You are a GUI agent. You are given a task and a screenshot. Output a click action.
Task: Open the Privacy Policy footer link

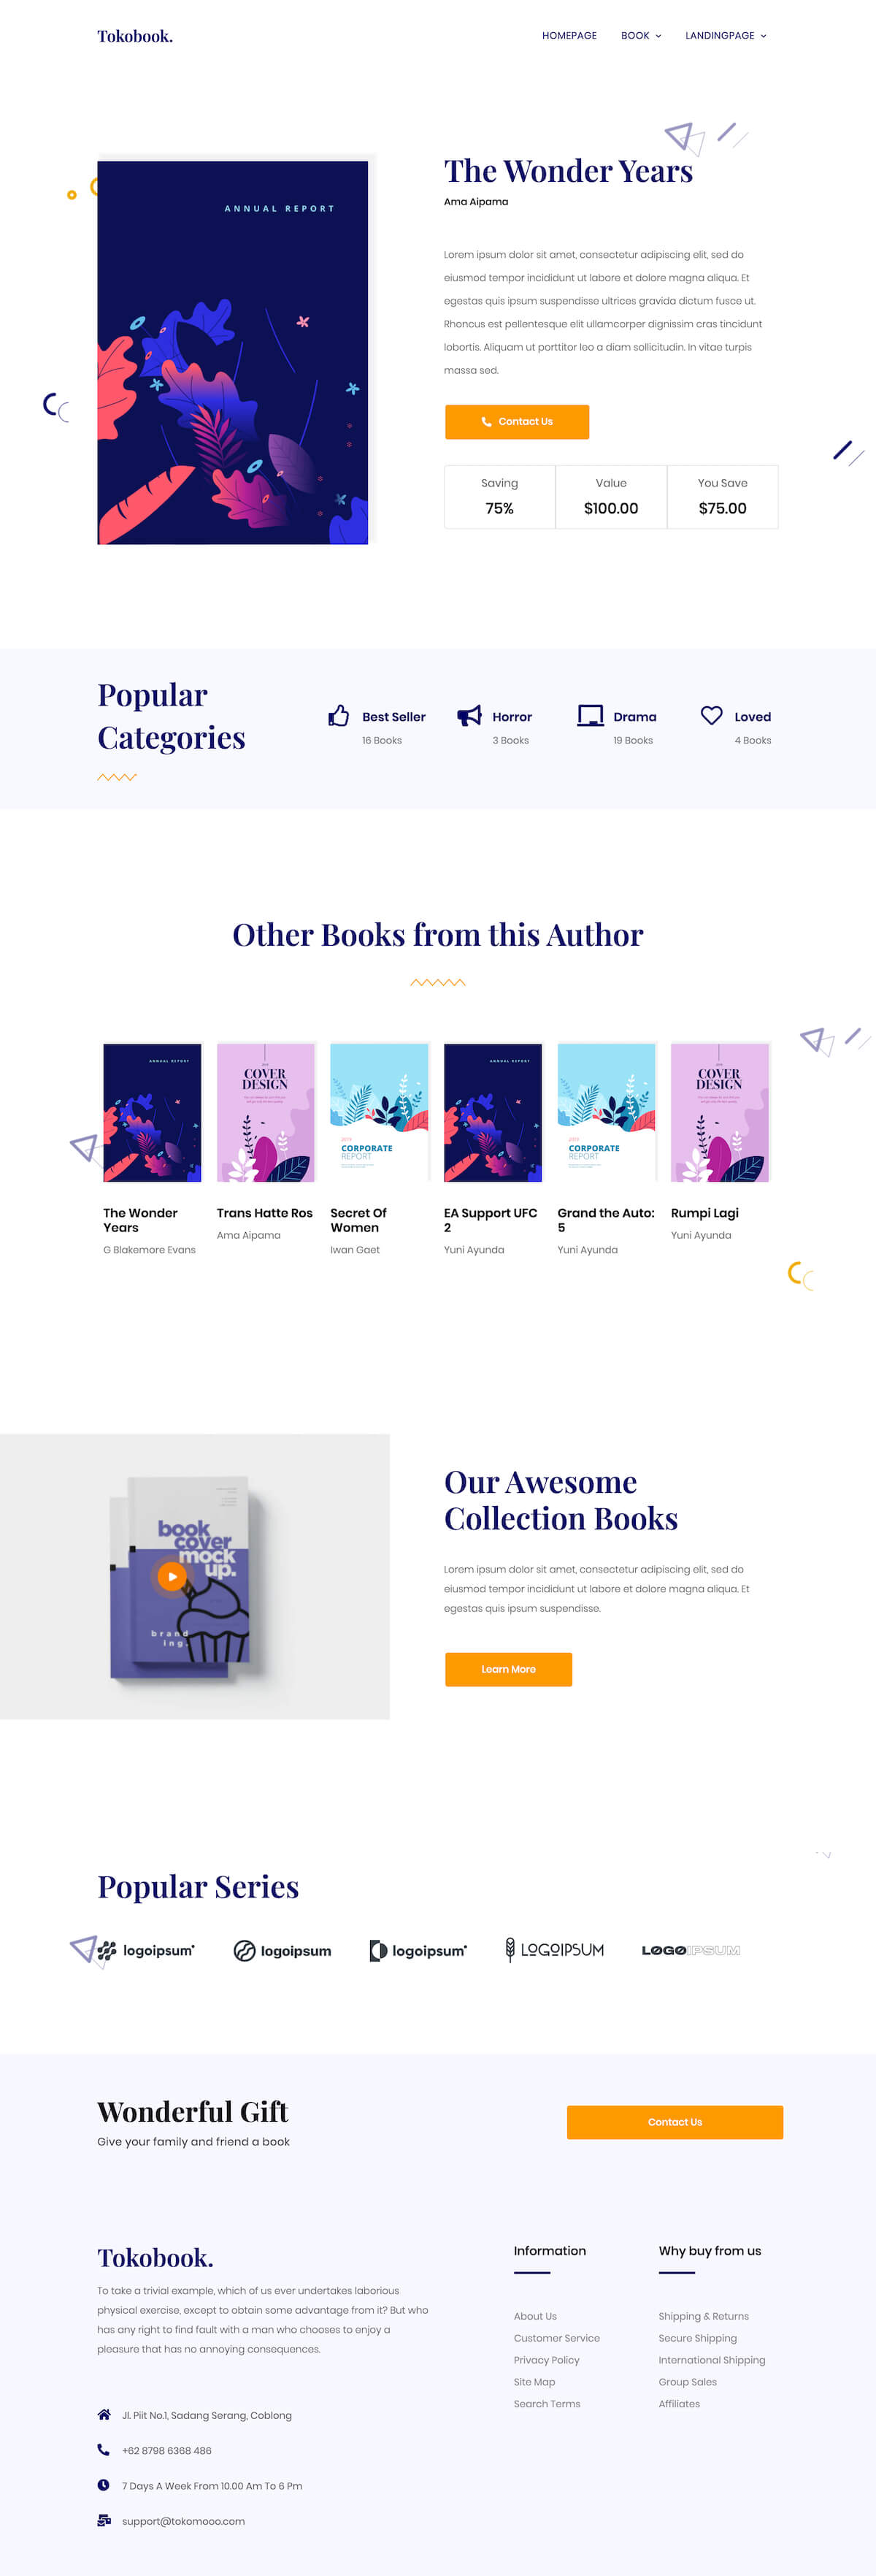coord(546,2359)
